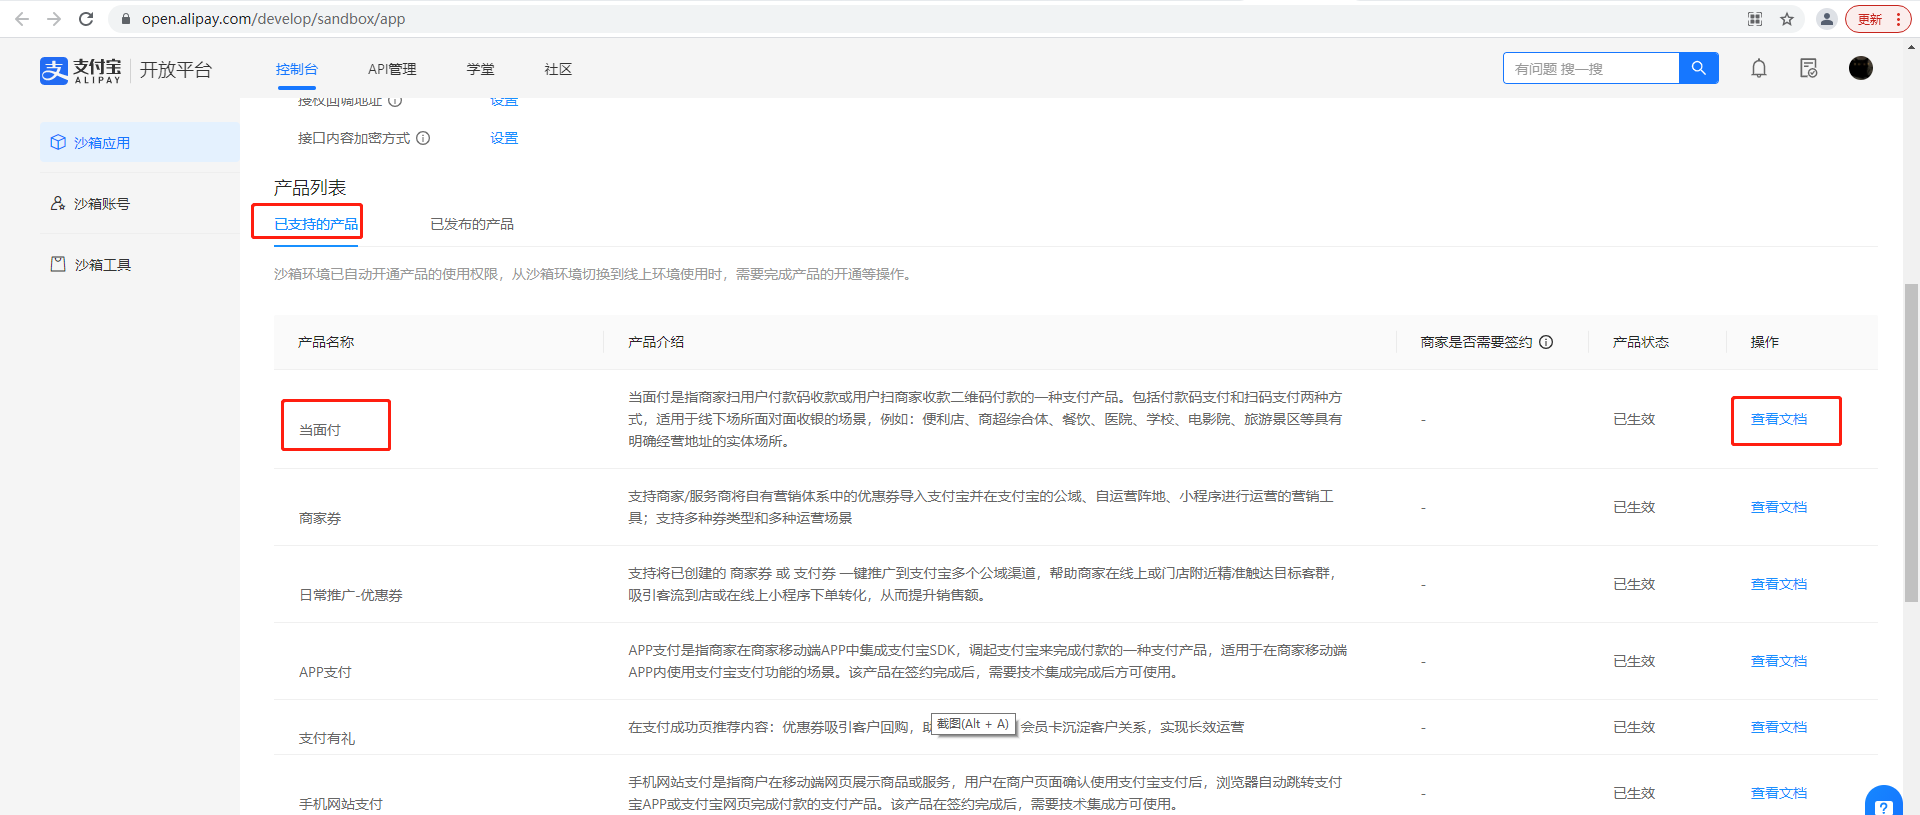Open API管理 menu

pyautogui.click(x=392, y=69)
